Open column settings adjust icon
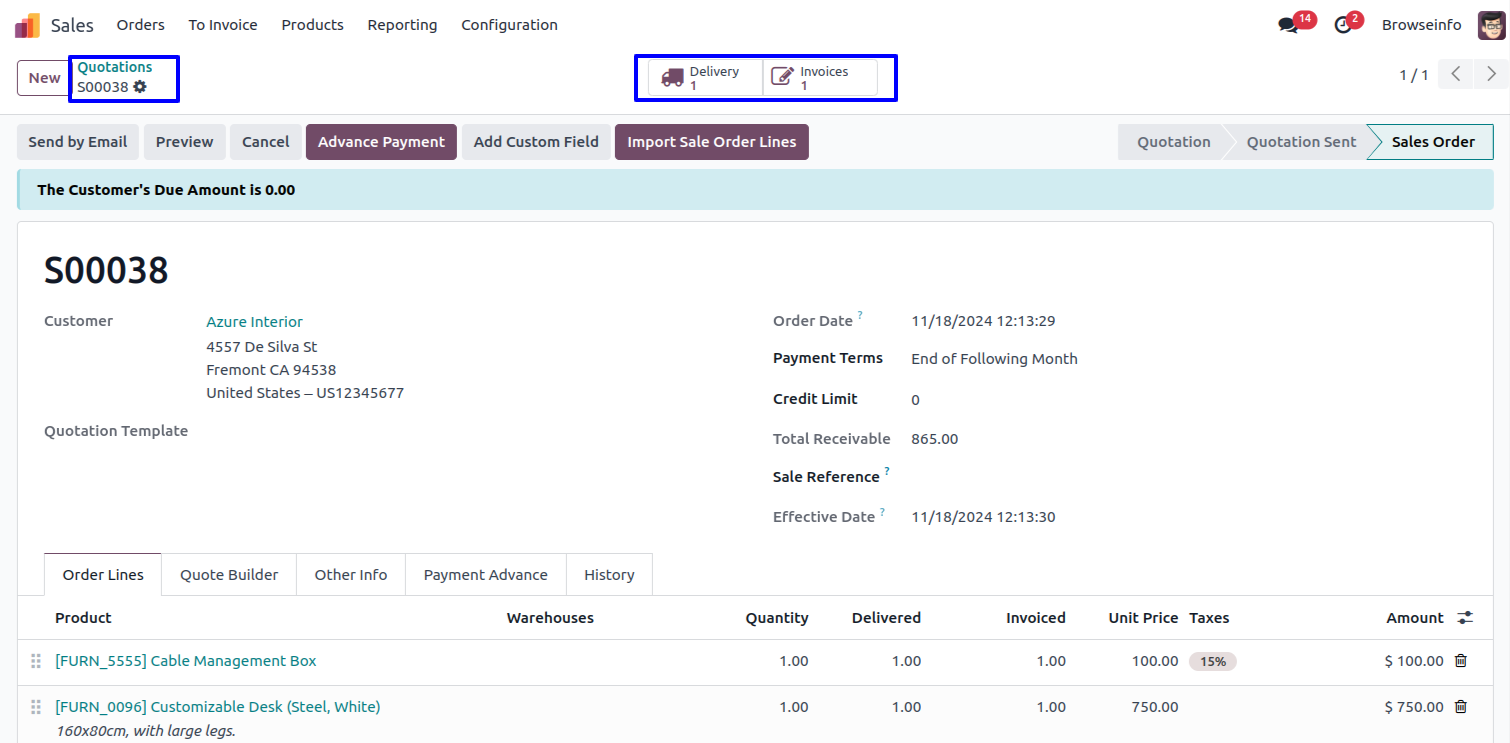This screenshot has width=1510, height=743. [1465, 618]
